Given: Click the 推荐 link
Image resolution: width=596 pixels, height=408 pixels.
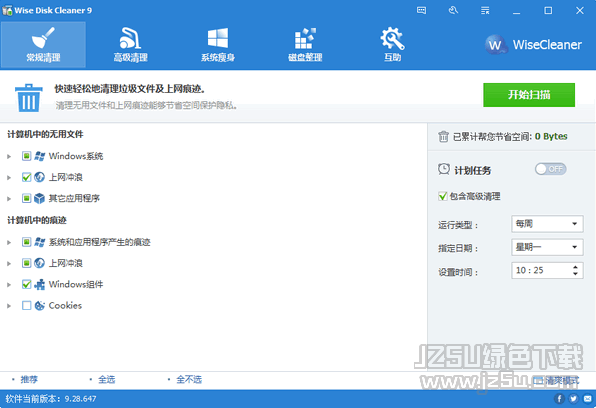Looking at the screenshot, I should coord(29,379).
